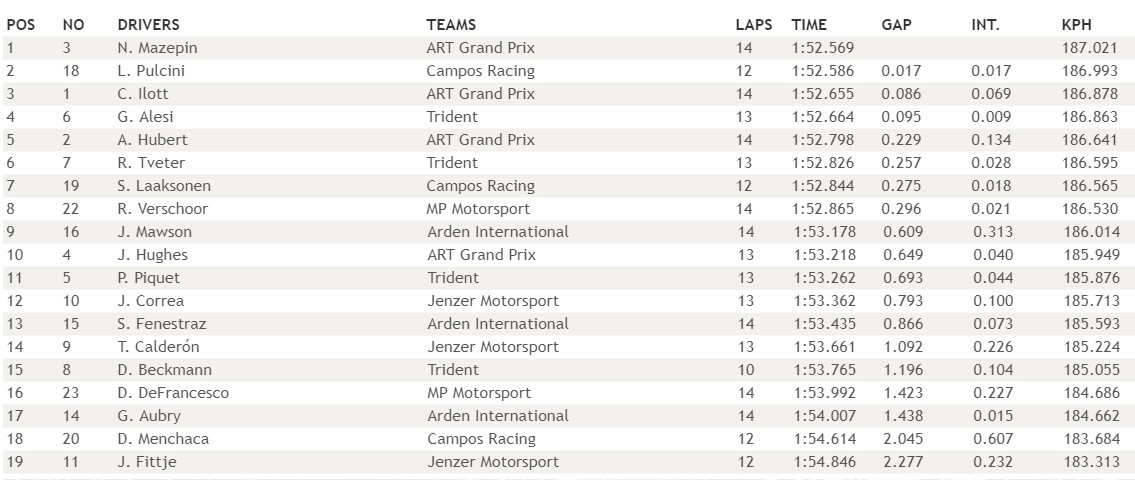This screenshot has width=1135, height=480.
Task: Click the KPH column header
Action: click(x=1076, y=25)
